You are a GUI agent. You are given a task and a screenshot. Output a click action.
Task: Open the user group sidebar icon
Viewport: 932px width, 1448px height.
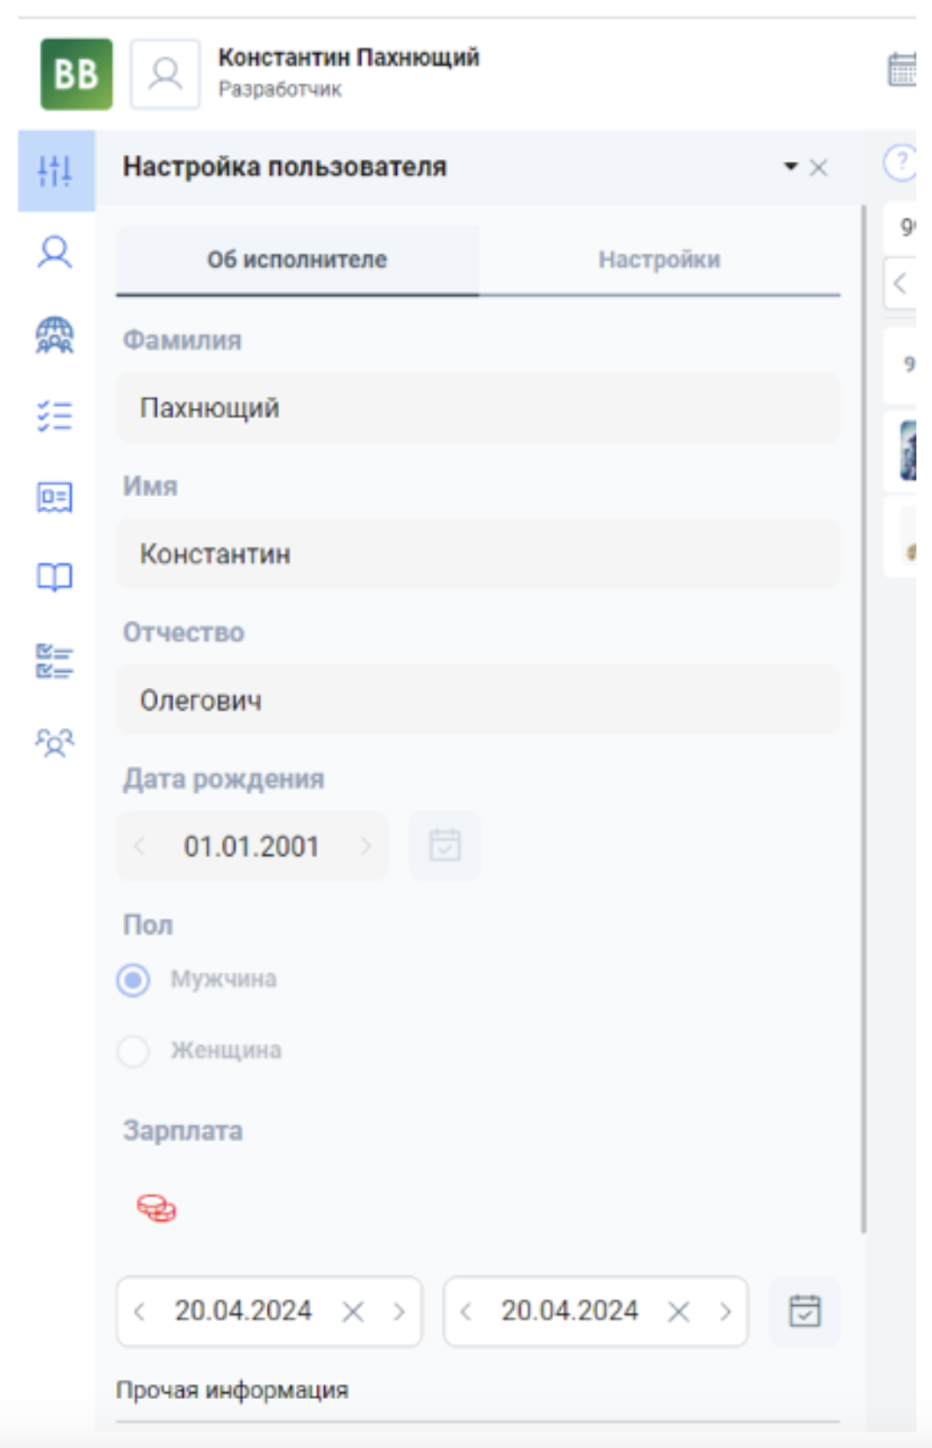coord(55,742)
